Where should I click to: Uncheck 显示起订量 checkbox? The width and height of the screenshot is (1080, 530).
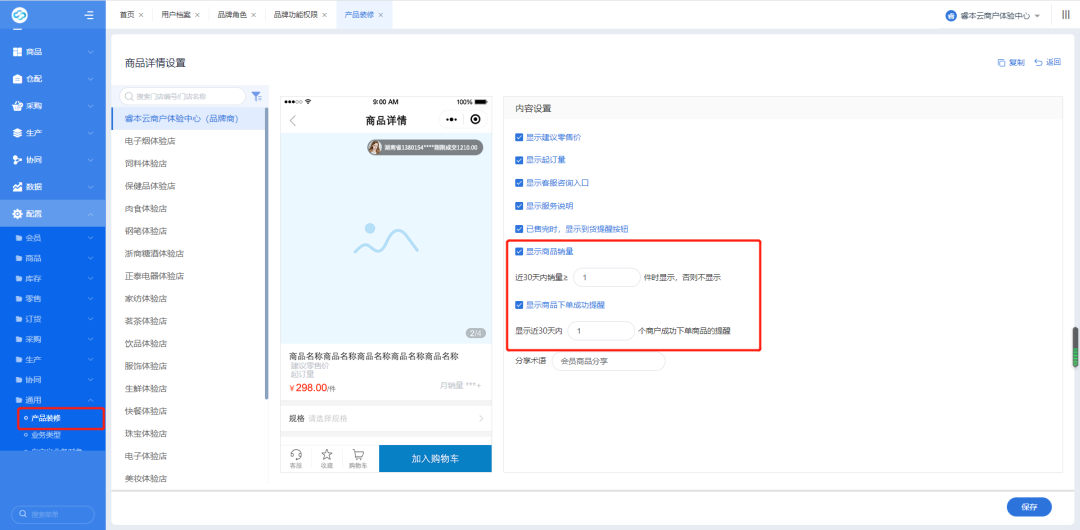coord(519,160)
